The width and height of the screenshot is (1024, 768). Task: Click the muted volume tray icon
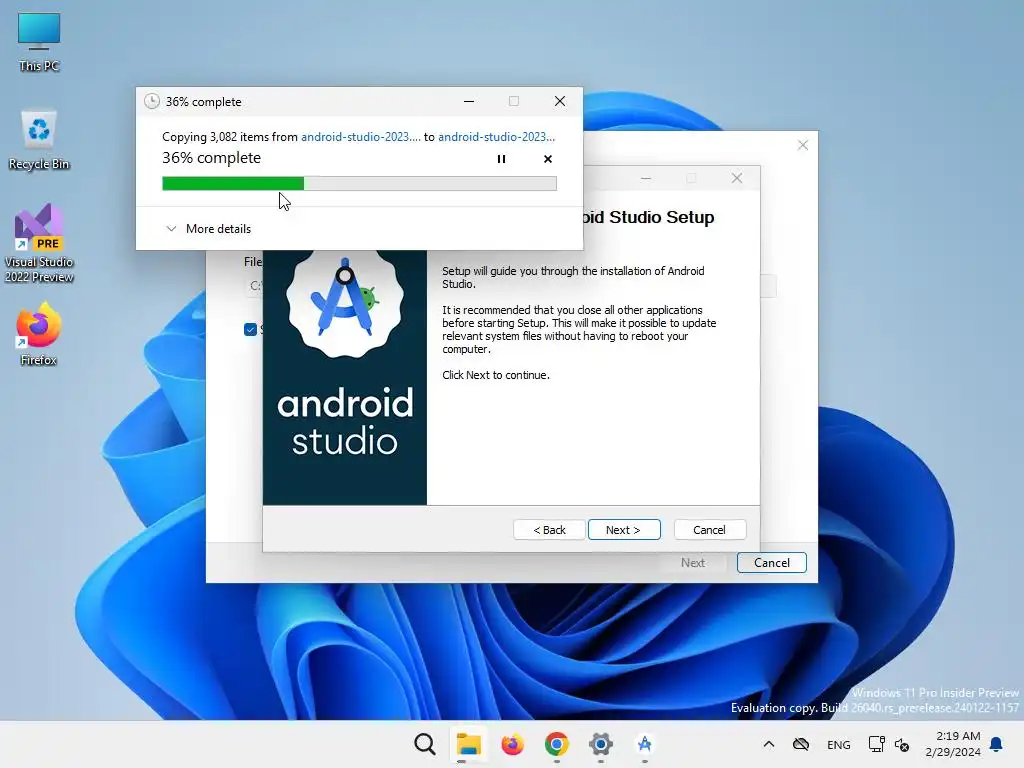[902, 744]
